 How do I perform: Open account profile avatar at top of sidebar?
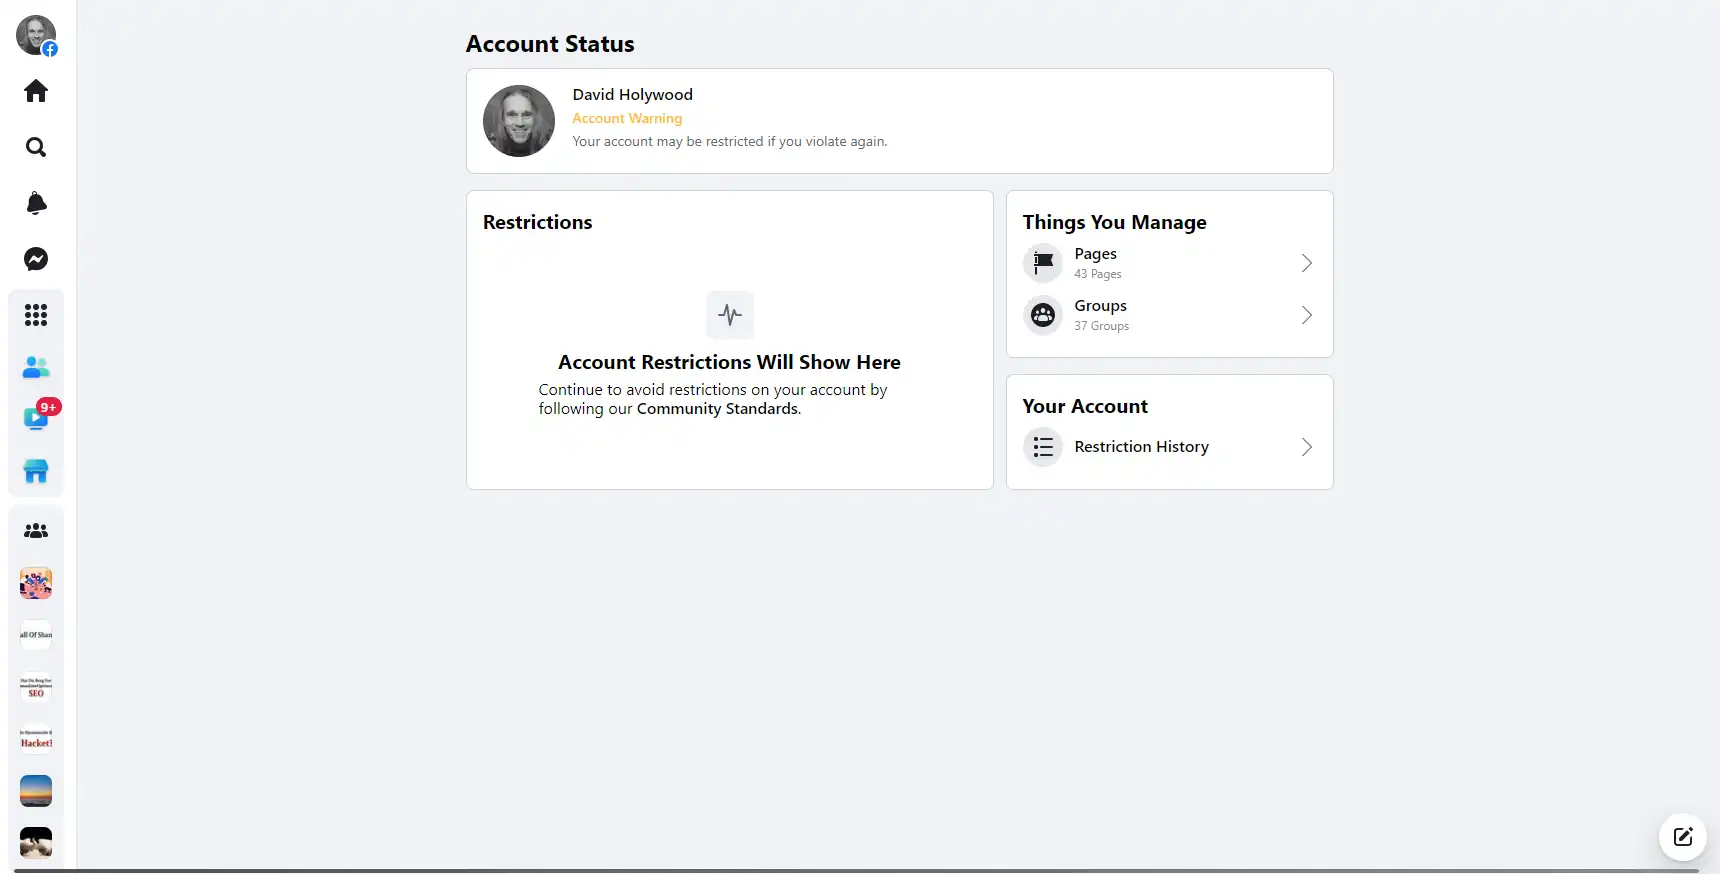coord(36,35)
